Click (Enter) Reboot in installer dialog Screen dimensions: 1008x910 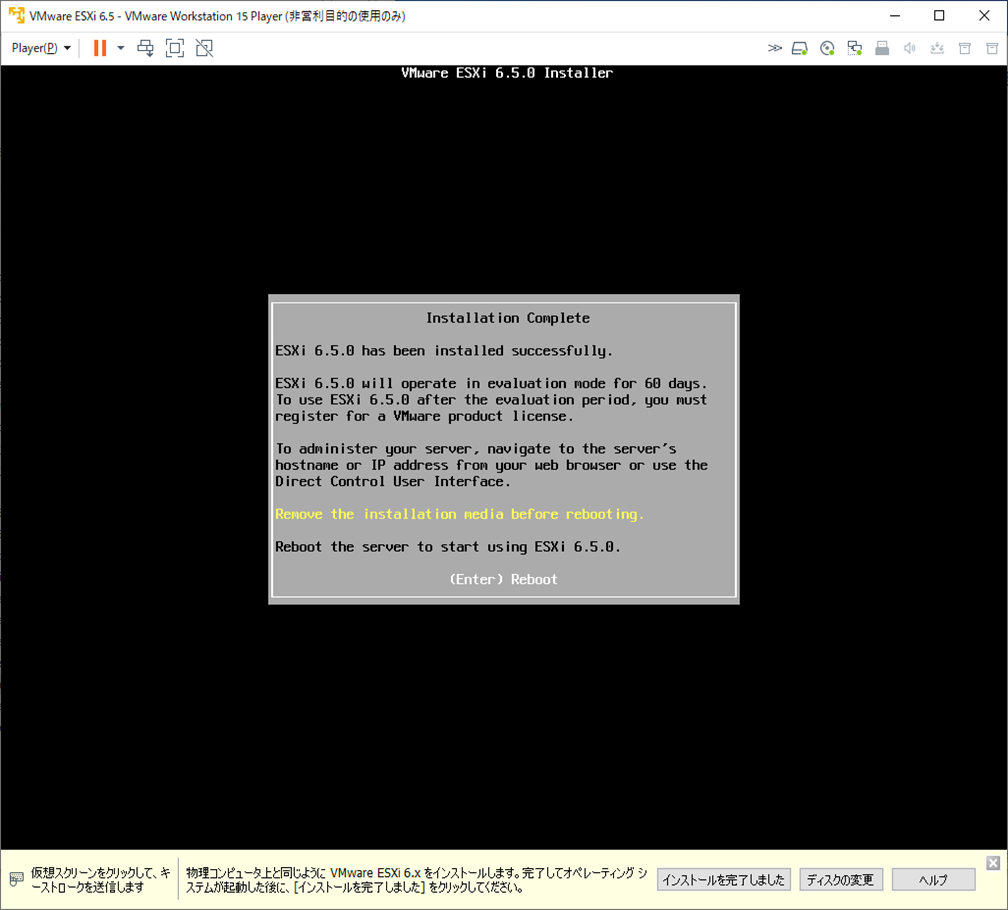point(503,580)
